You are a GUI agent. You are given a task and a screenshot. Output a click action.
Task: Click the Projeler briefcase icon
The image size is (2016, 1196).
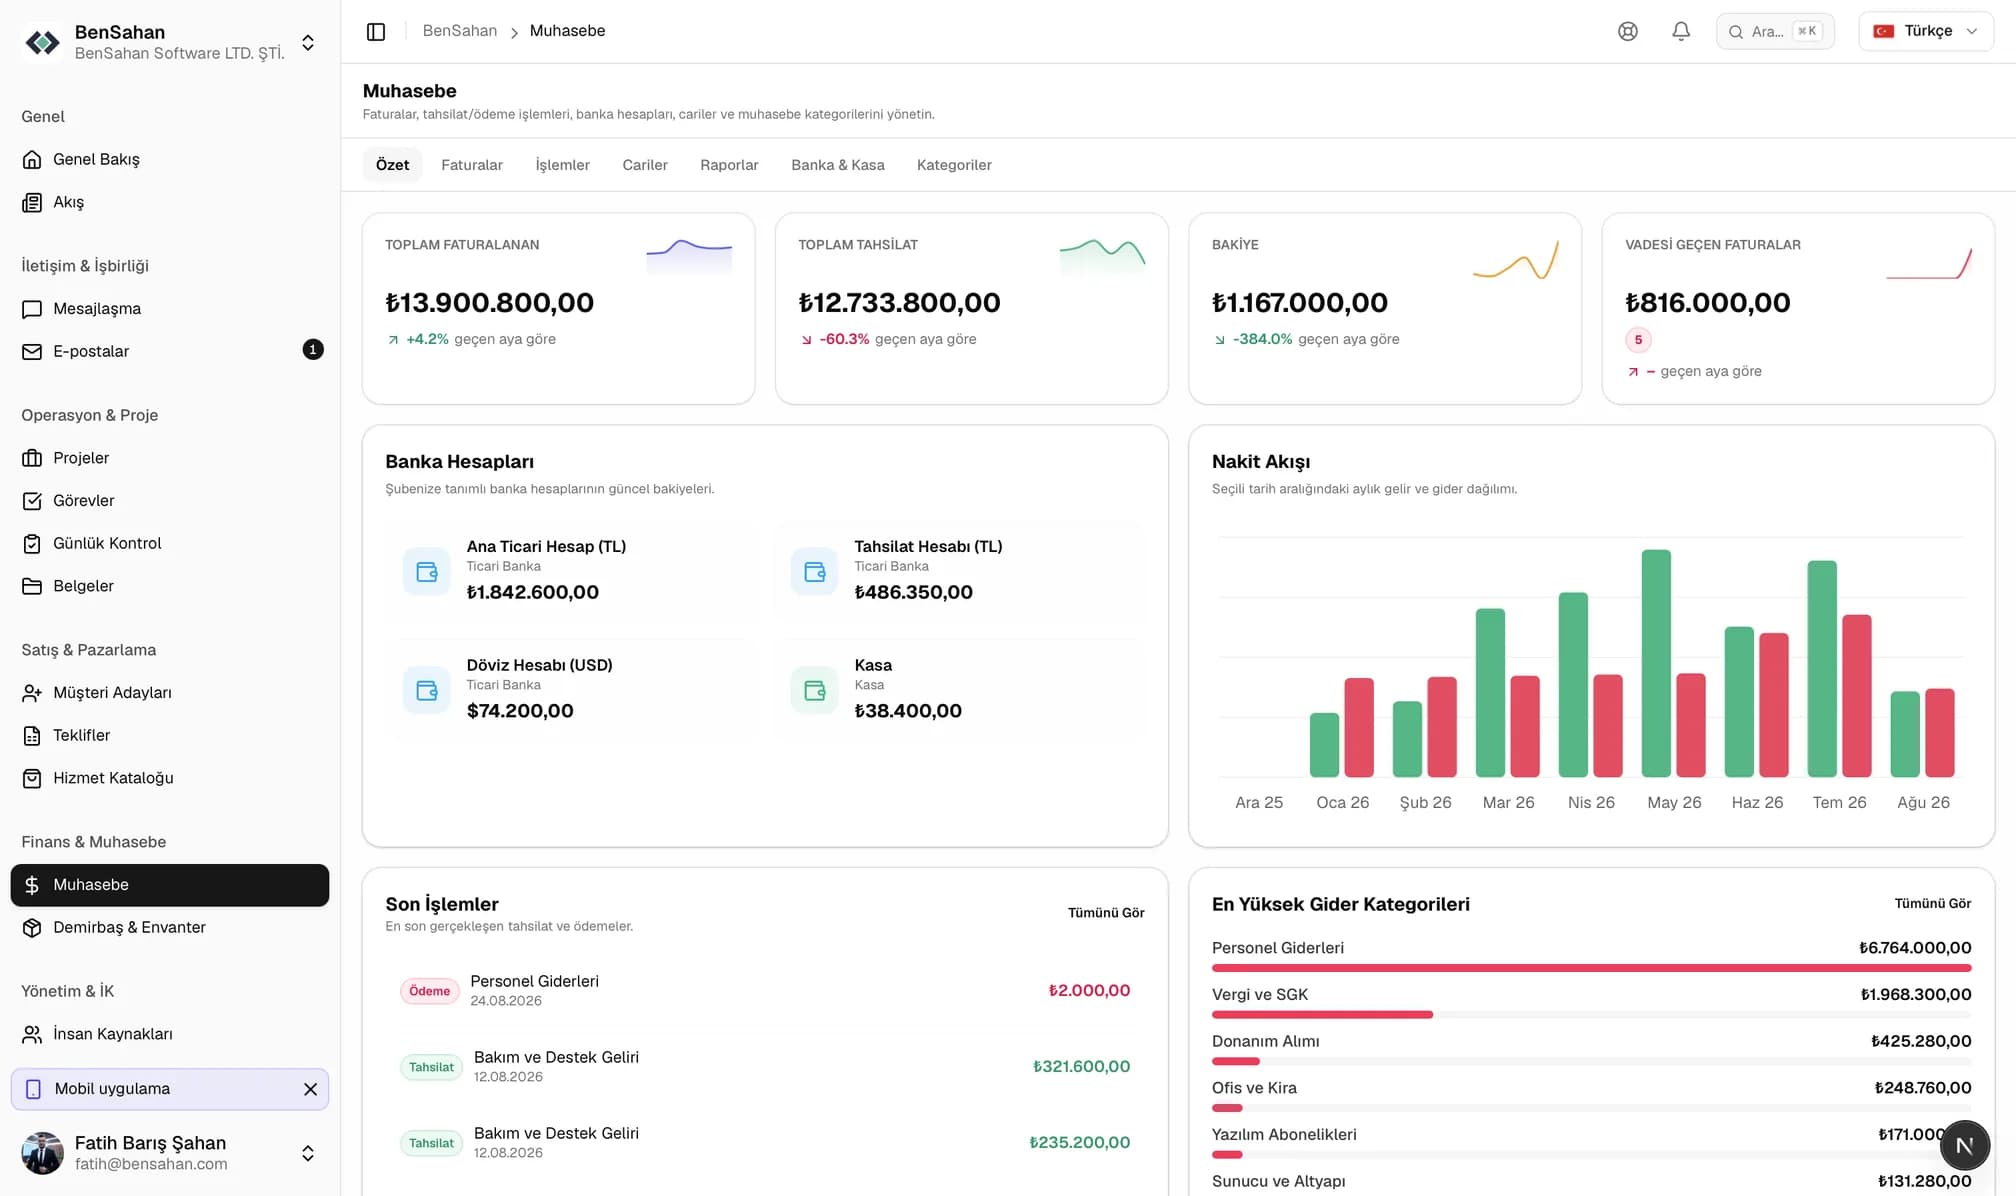pos(32,458)
